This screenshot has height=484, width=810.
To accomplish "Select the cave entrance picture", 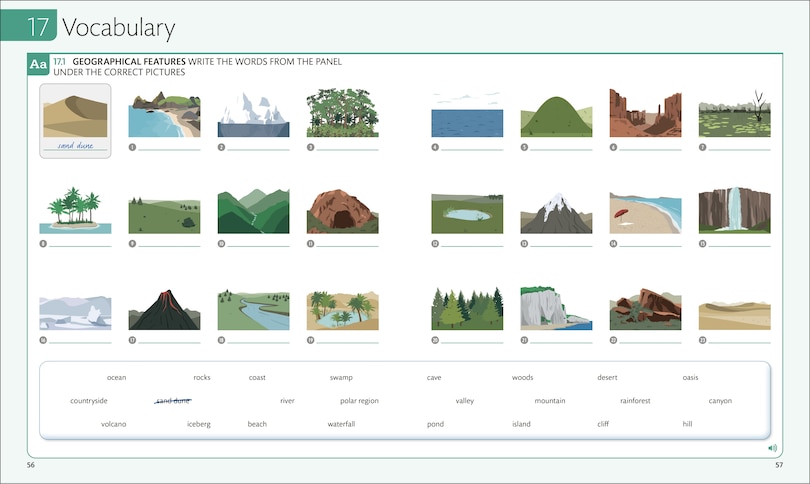I will coord(342,211).
